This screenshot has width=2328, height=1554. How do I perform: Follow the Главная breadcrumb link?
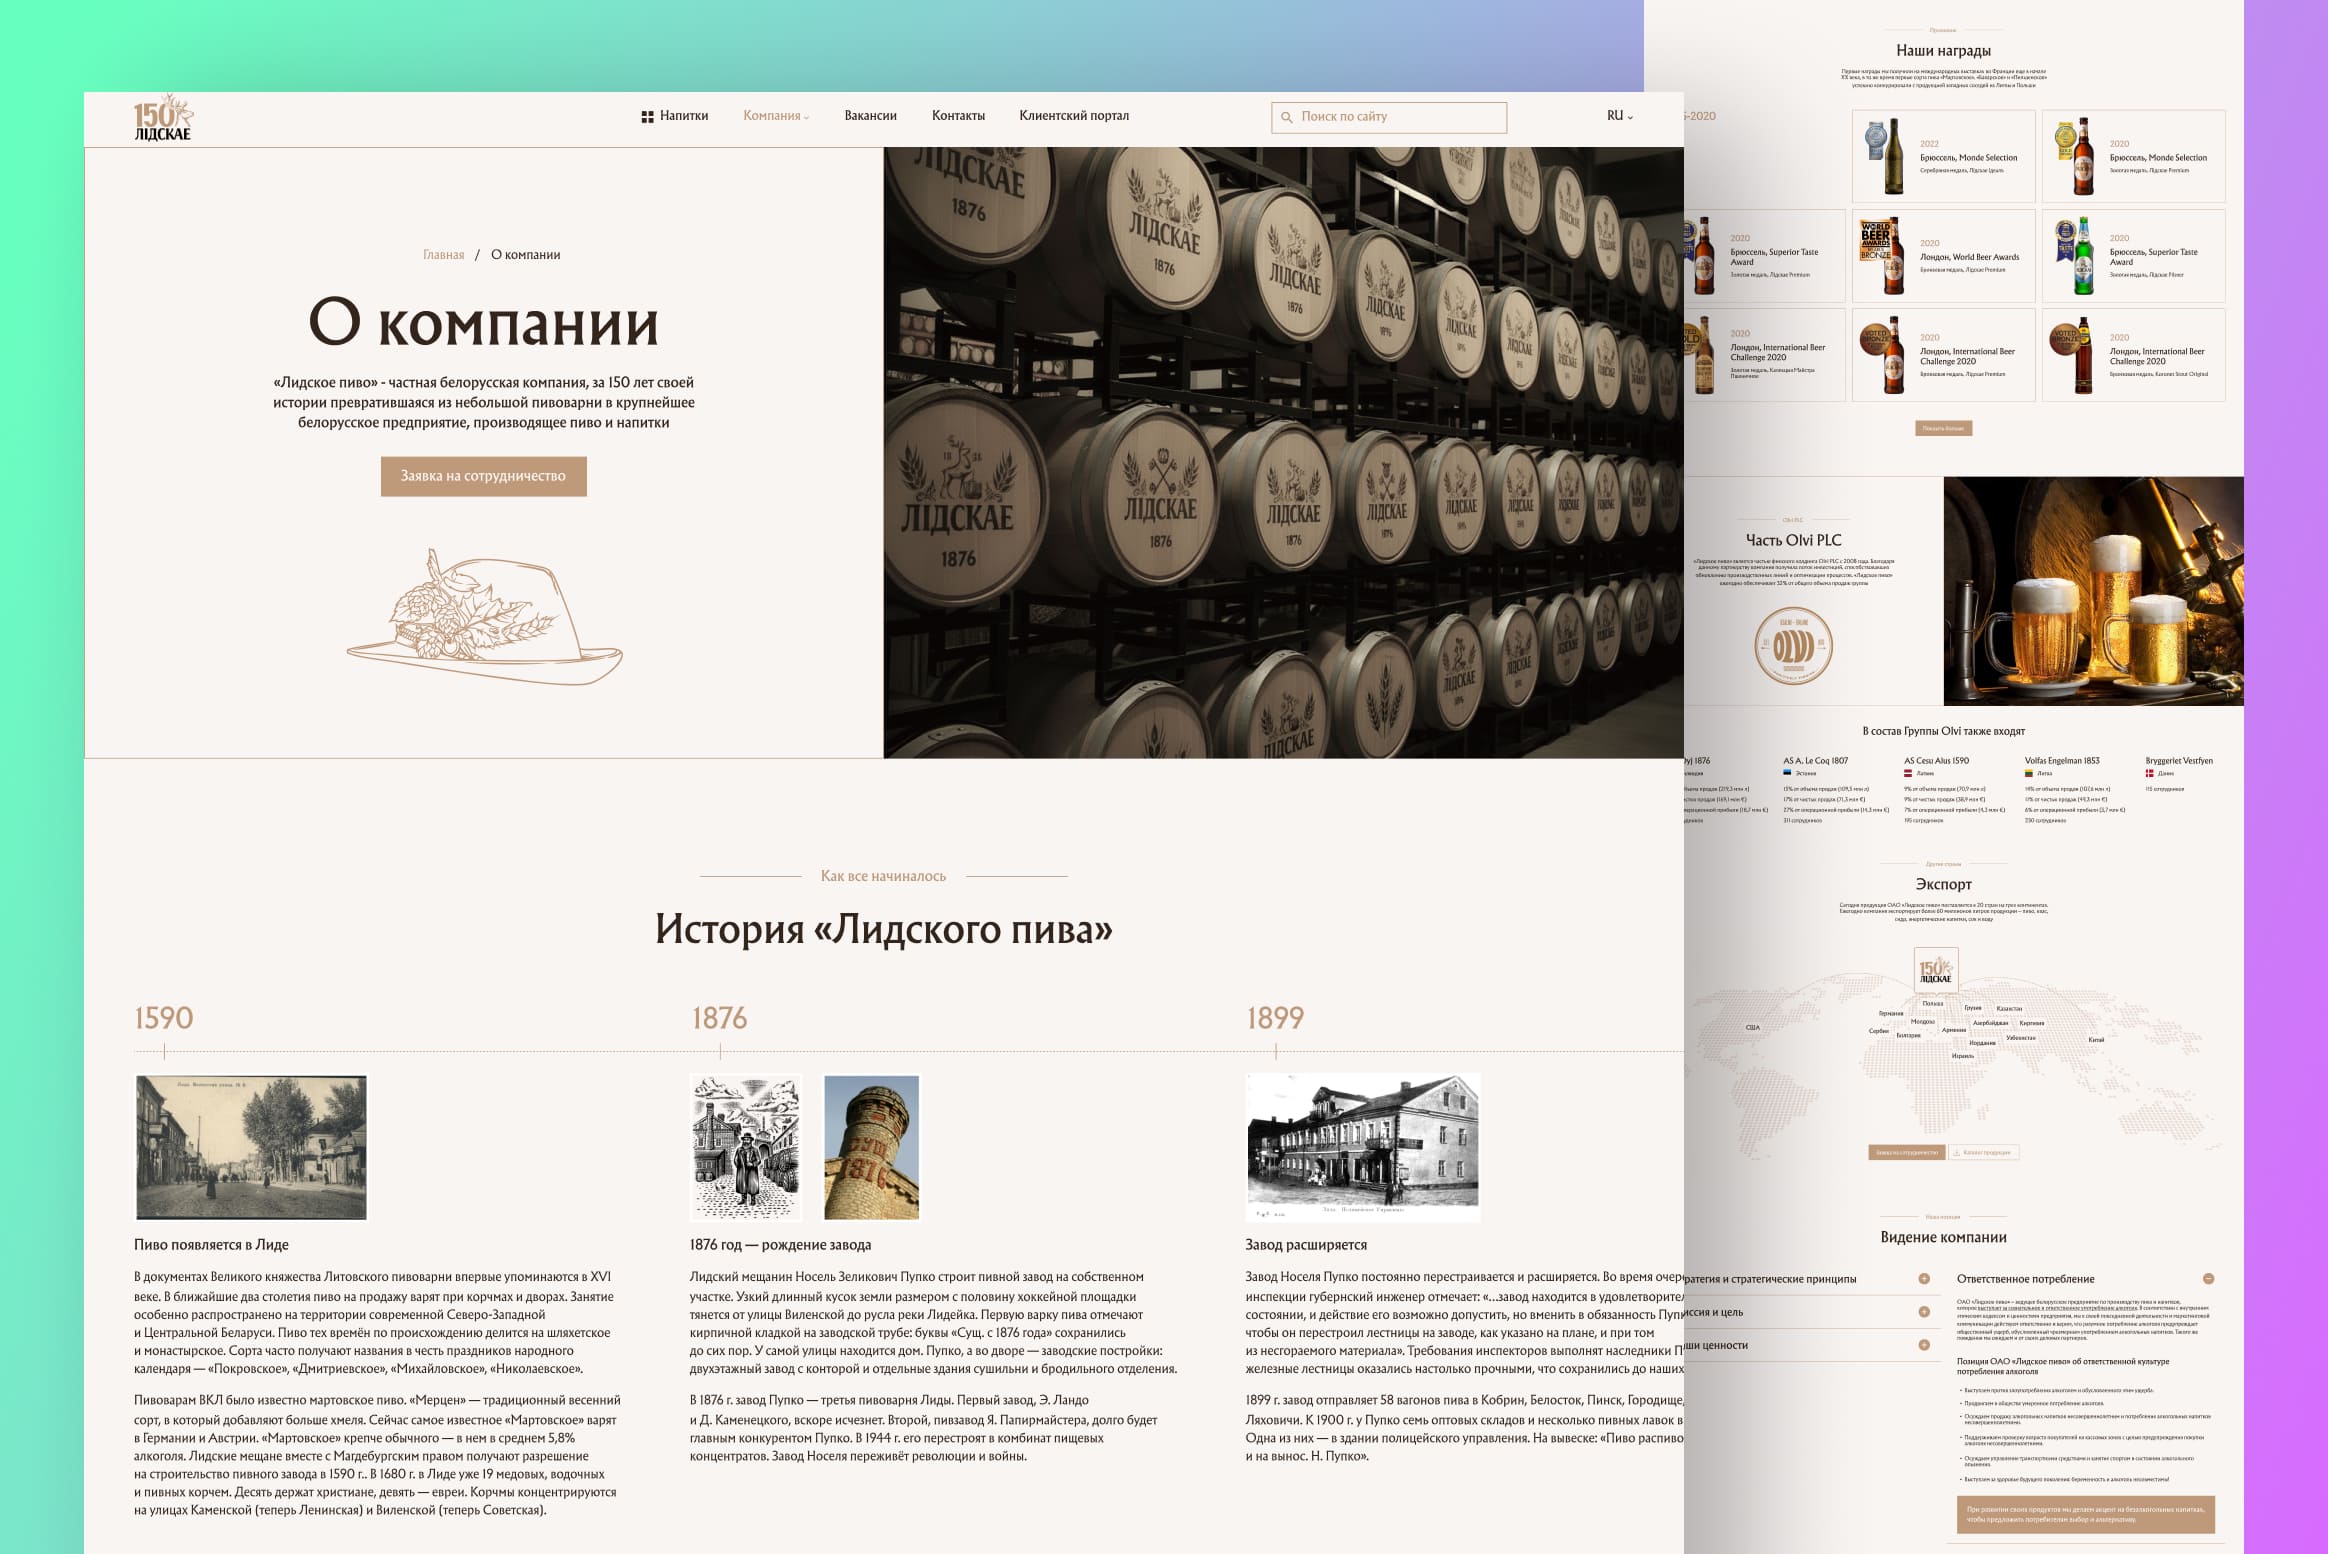(x=443, y=255)
